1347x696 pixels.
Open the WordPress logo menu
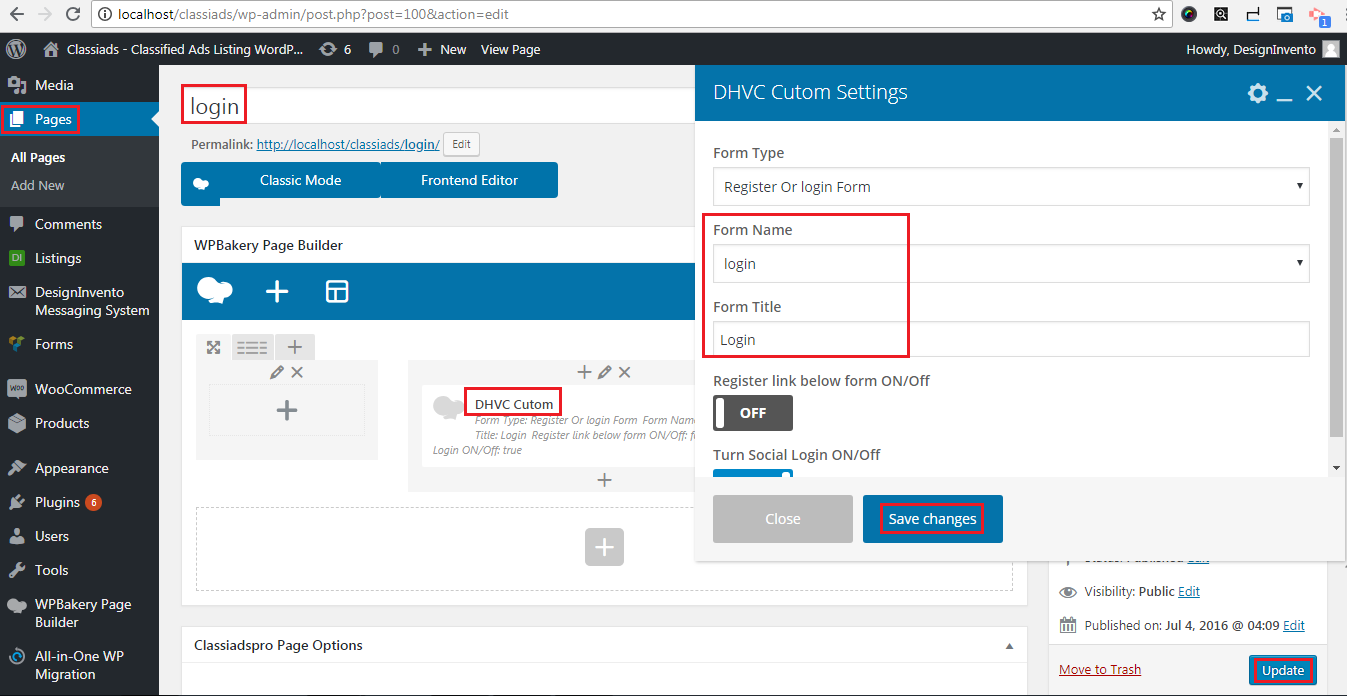pyautogui.click(x=16, y=49)
